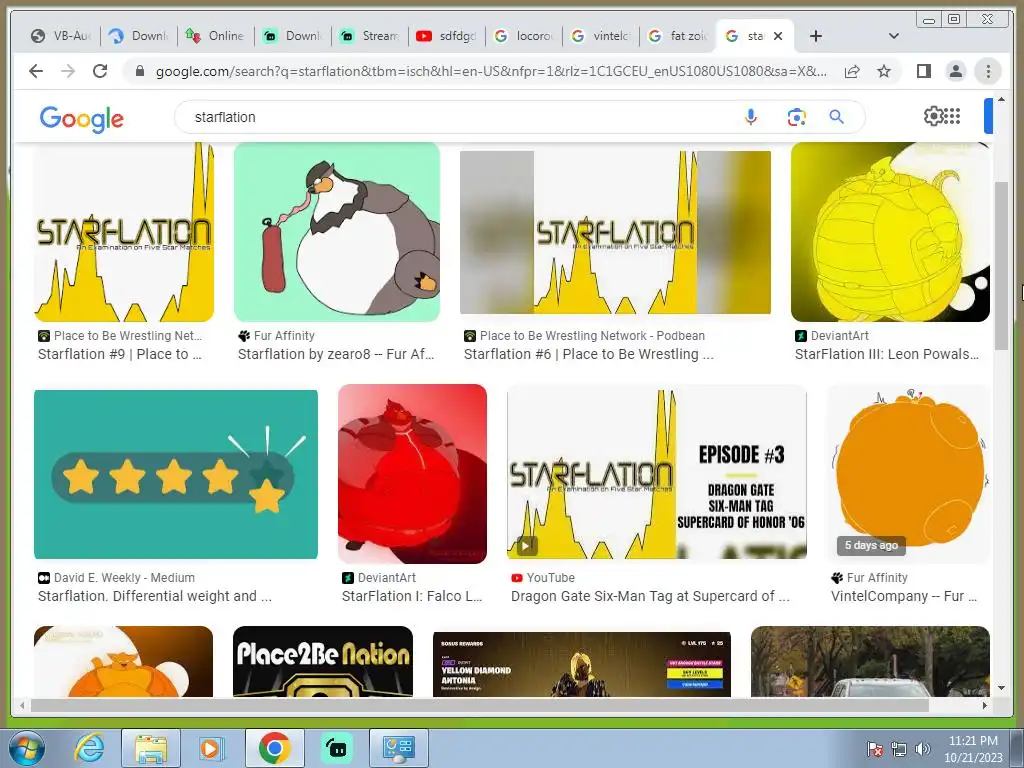Switch to the Online tab
Image resolution: width=1024 pixels, height=768 pixels.
[215, 36]
